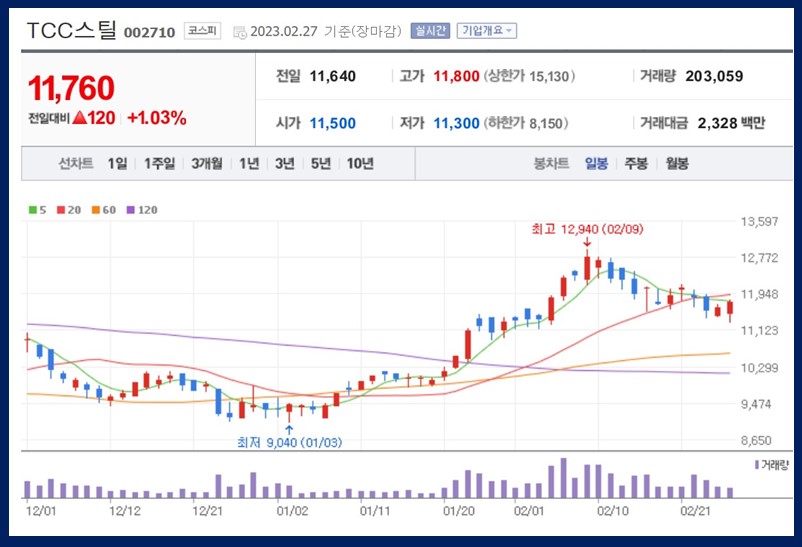Click the 최저 9,040 (01/03) low marker
The height and width of the screenshot is (547, 802).
point(289,442)
